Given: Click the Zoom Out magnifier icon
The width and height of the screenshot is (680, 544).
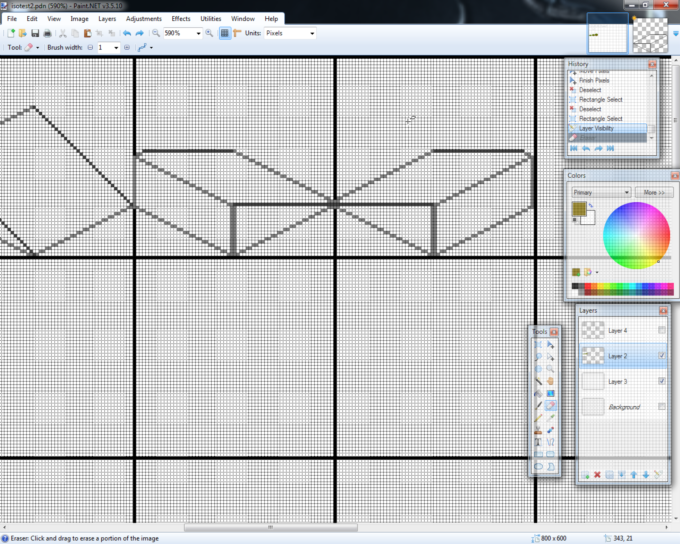Looking at the screenshot, I should 156,33.
